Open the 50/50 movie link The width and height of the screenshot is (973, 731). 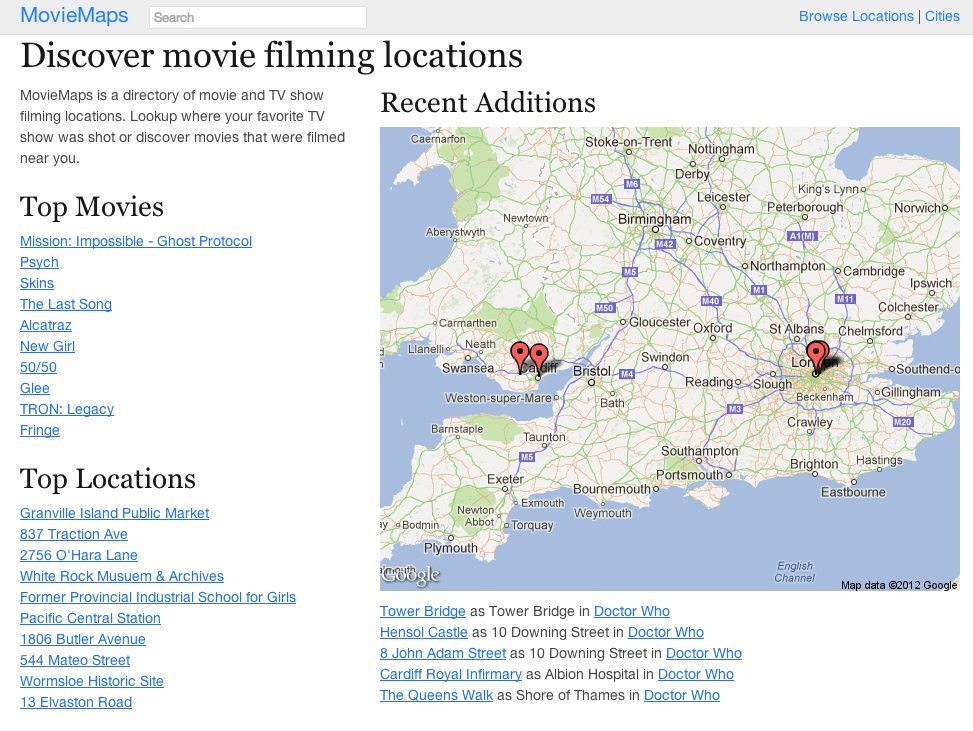(38, 367)
